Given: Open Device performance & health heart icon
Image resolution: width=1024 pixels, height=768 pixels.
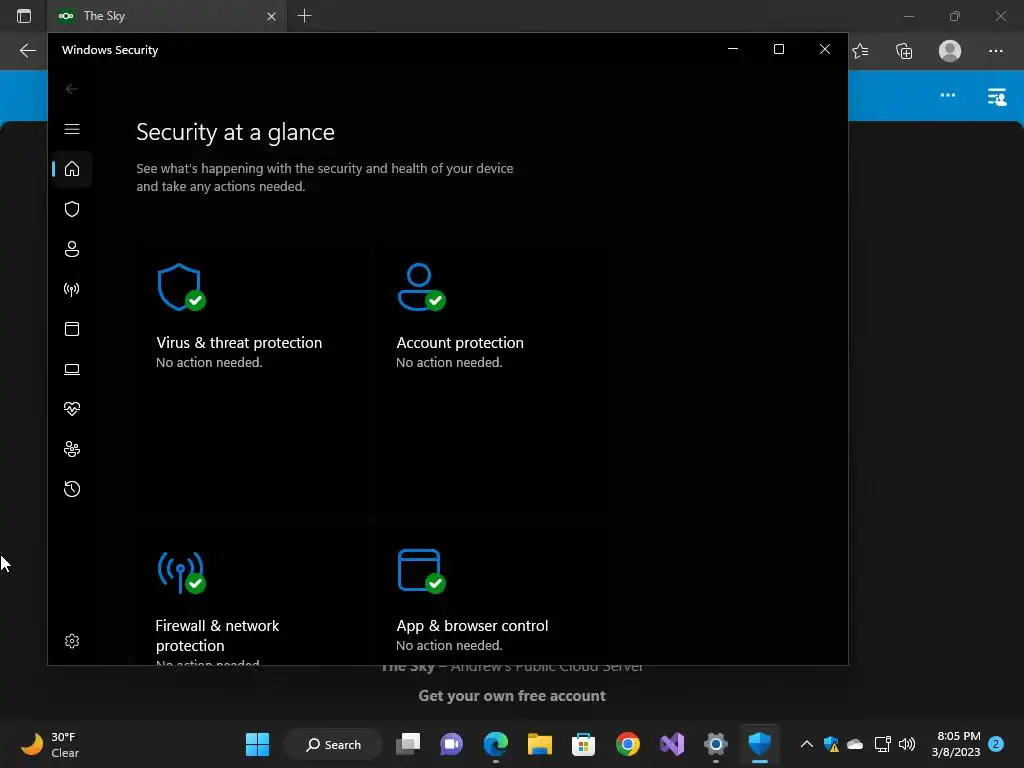Looking at the screenshot, I should (72, 409).
